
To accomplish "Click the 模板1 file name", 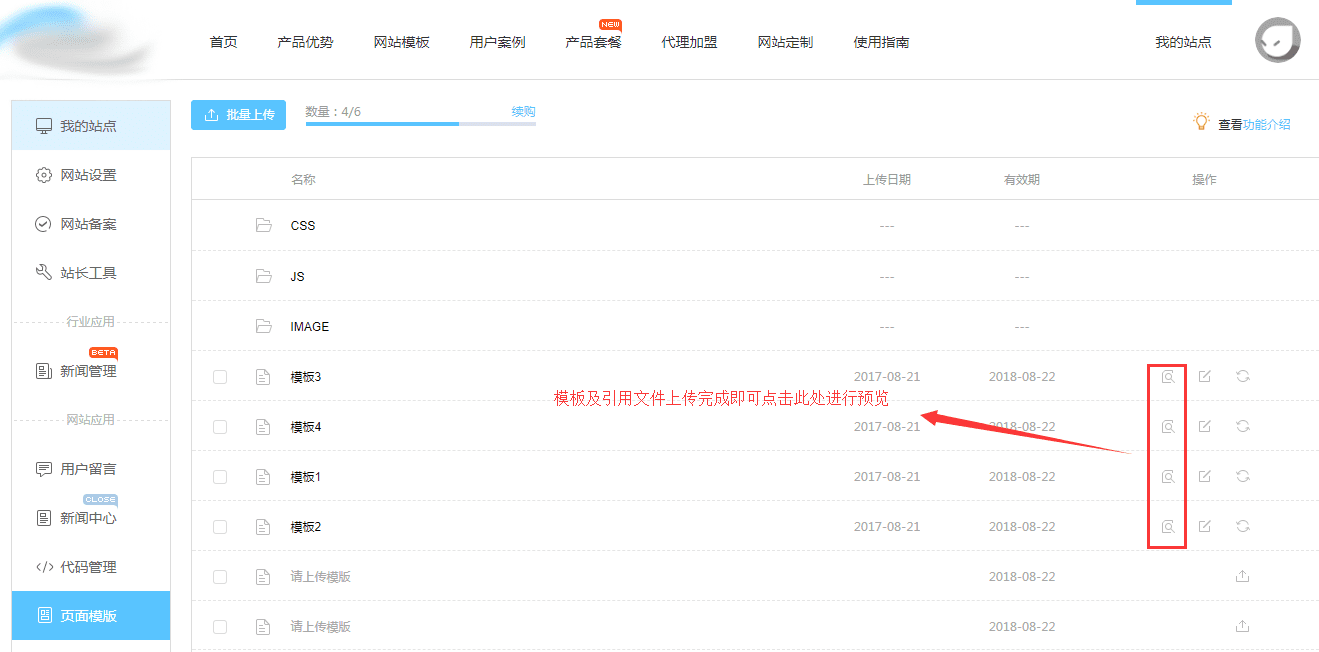I will 306,477.
